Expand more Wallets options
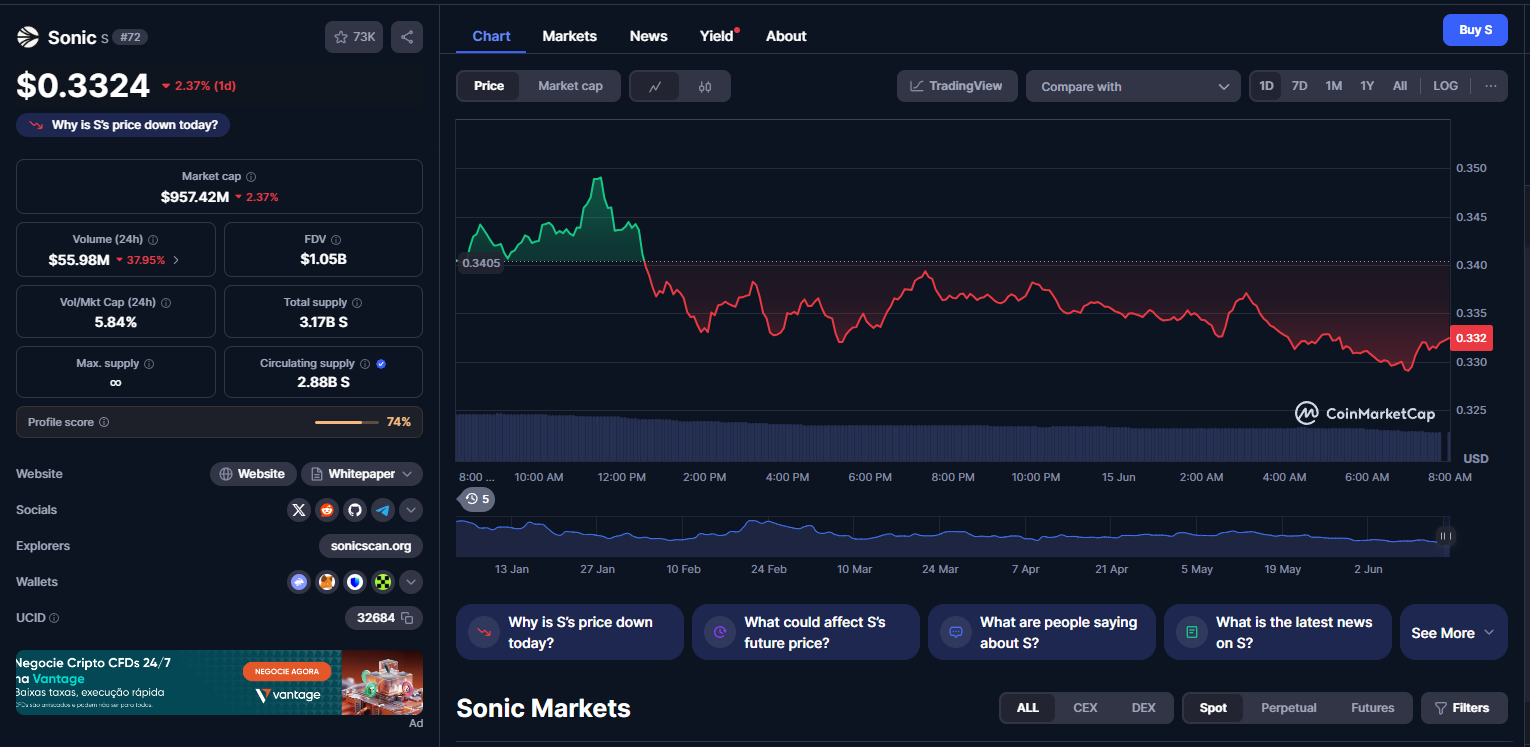 tap(411, 582)
